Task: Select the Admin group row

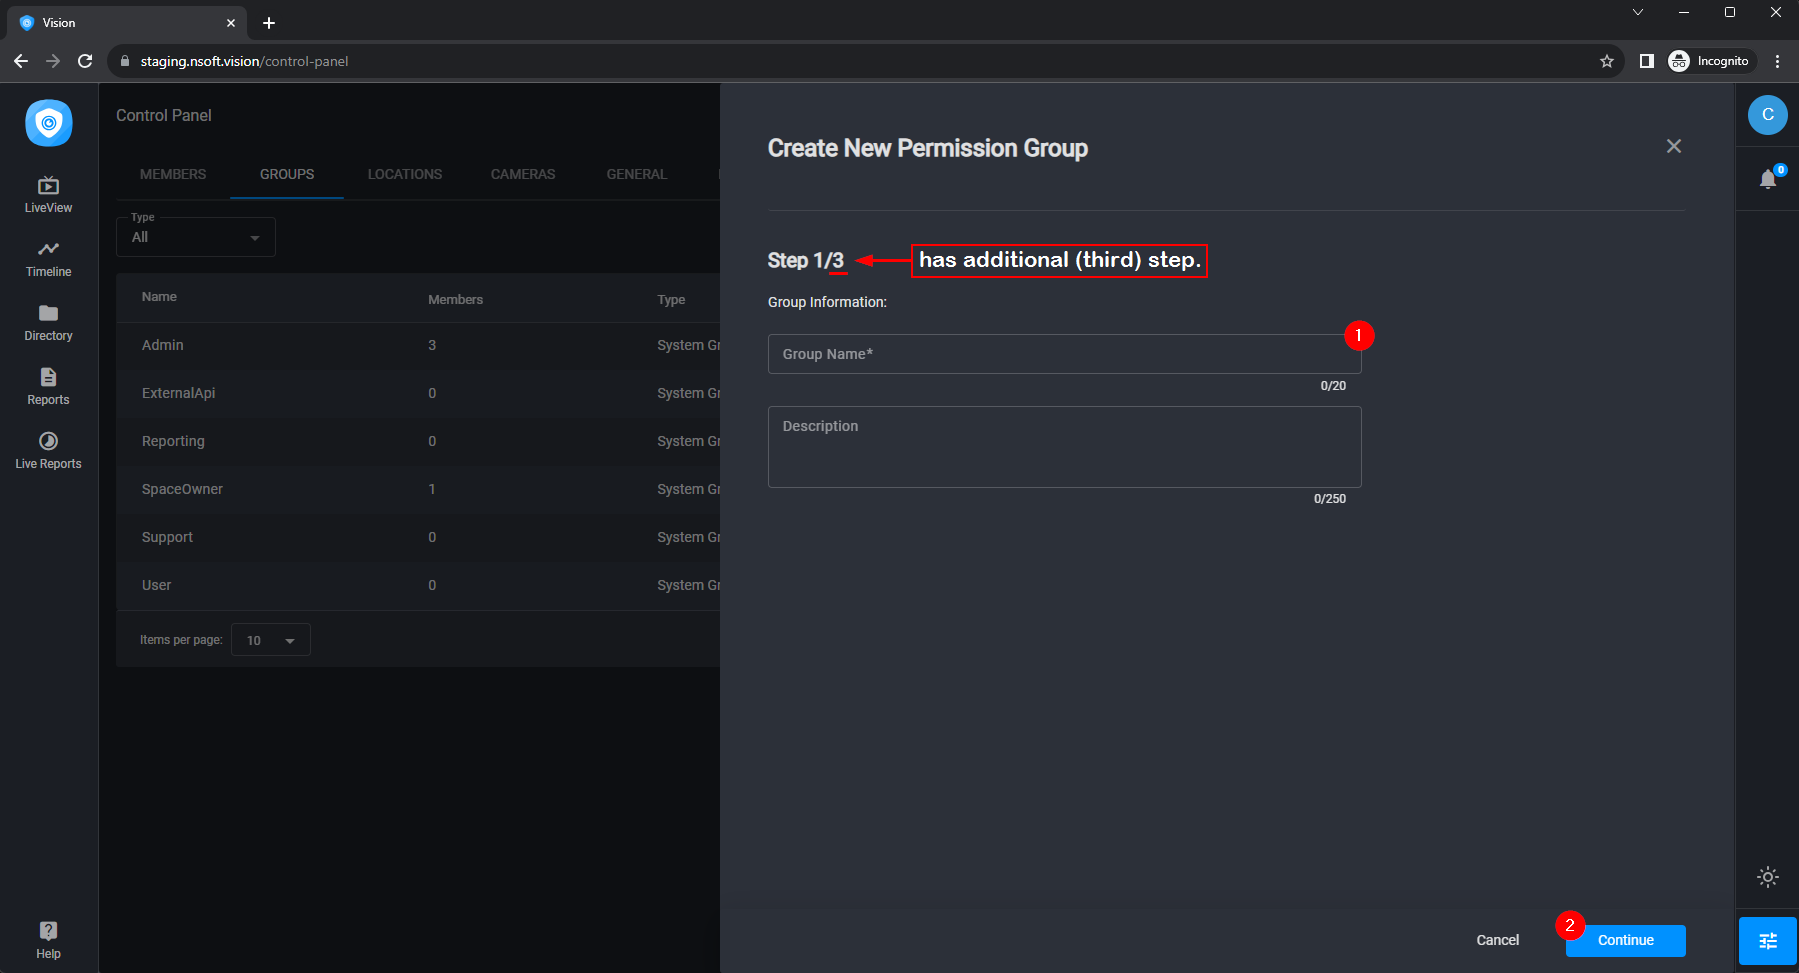Action: (418, 345)
